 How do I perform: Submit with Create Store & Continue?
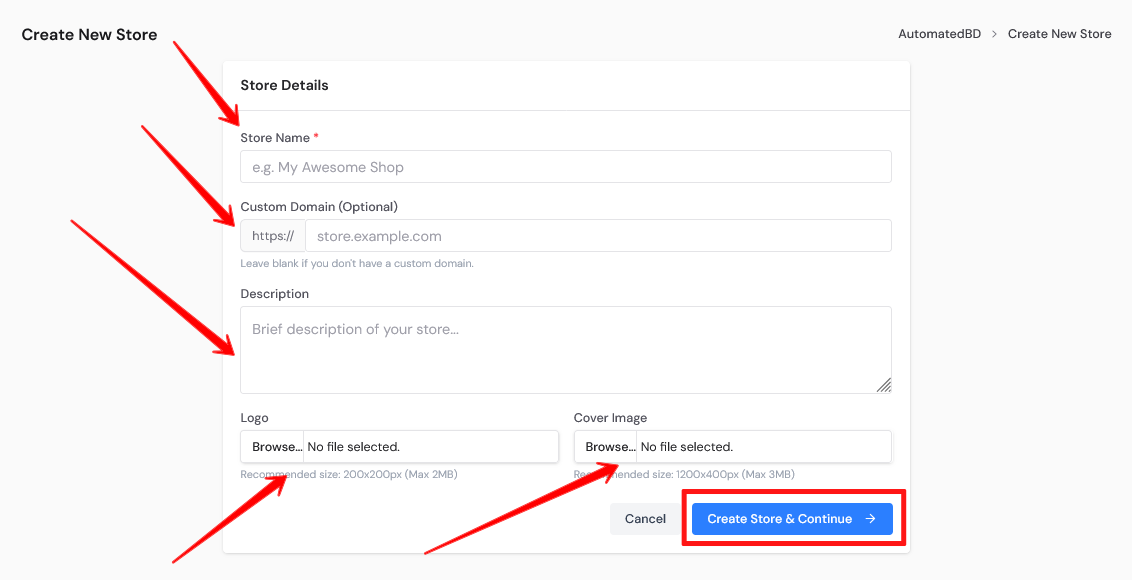[779, 519]
